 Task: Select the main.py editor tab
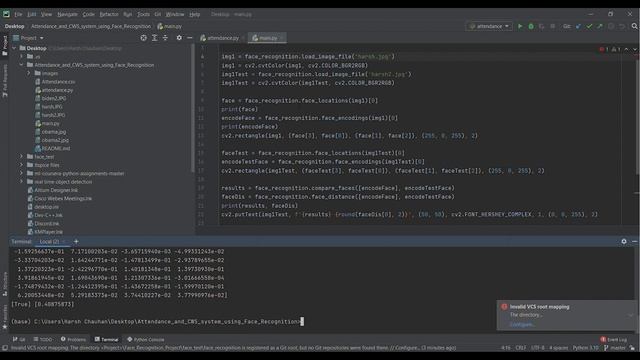[x=268, y=38]
